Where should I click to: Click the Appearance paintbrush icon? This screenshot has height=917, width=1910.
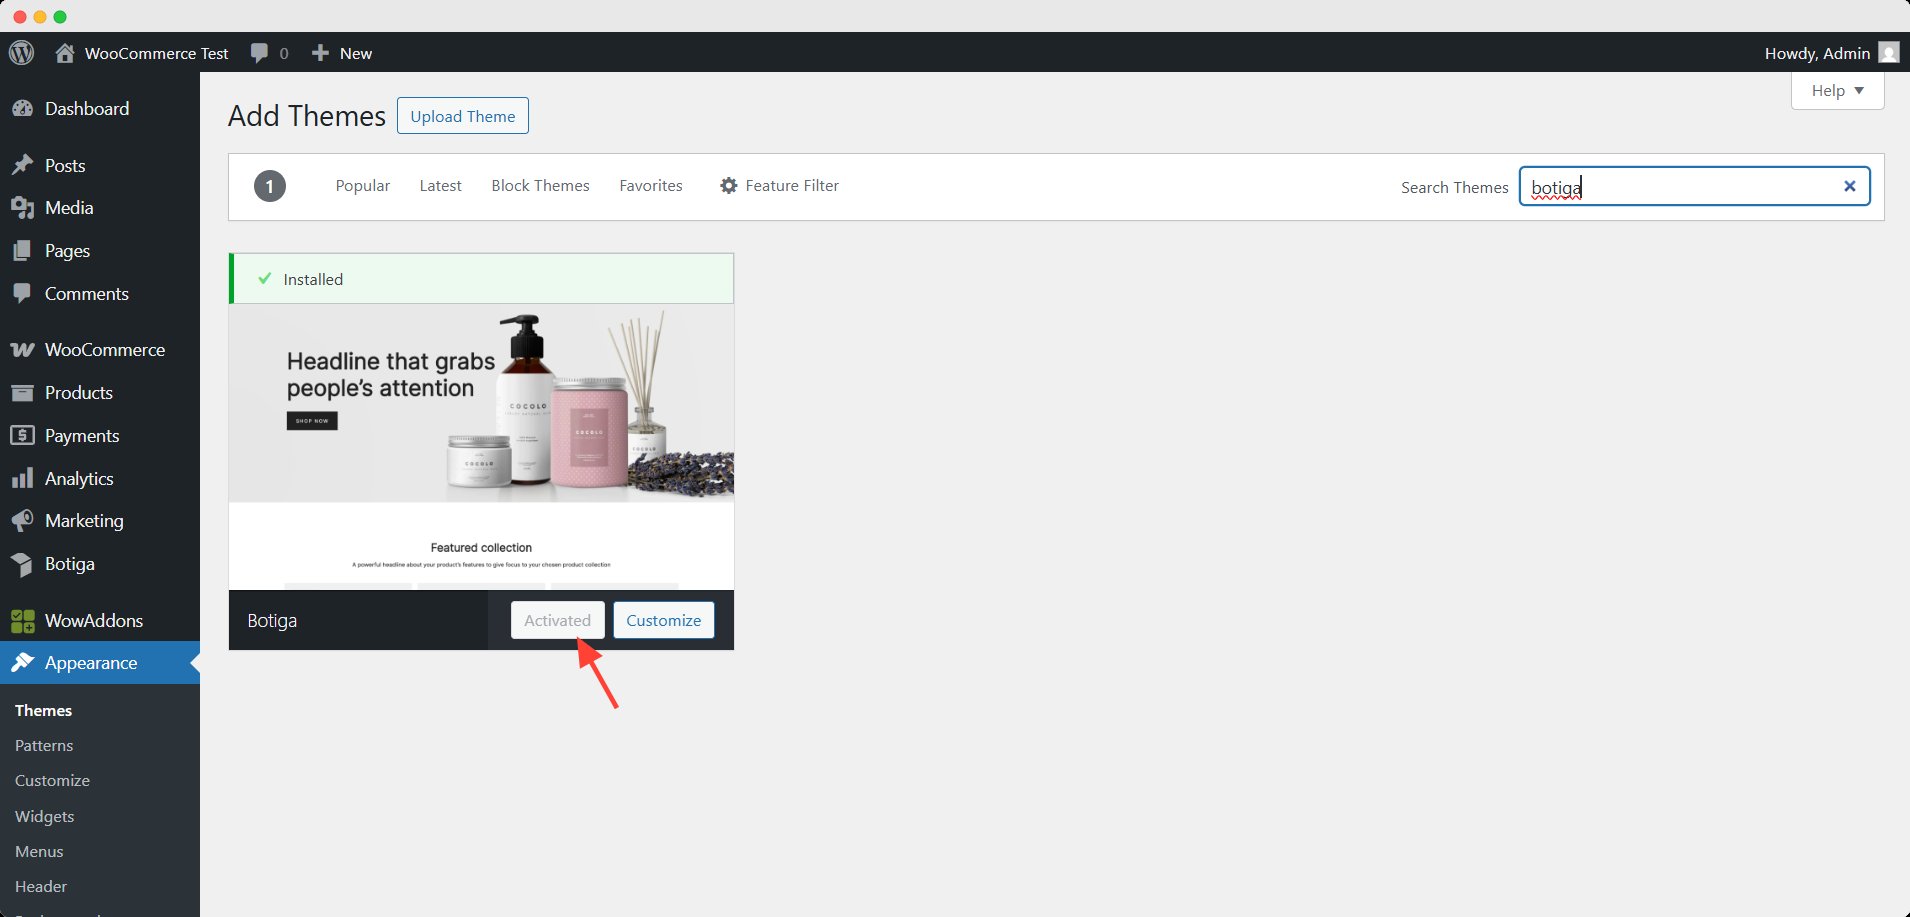[22, 663]
